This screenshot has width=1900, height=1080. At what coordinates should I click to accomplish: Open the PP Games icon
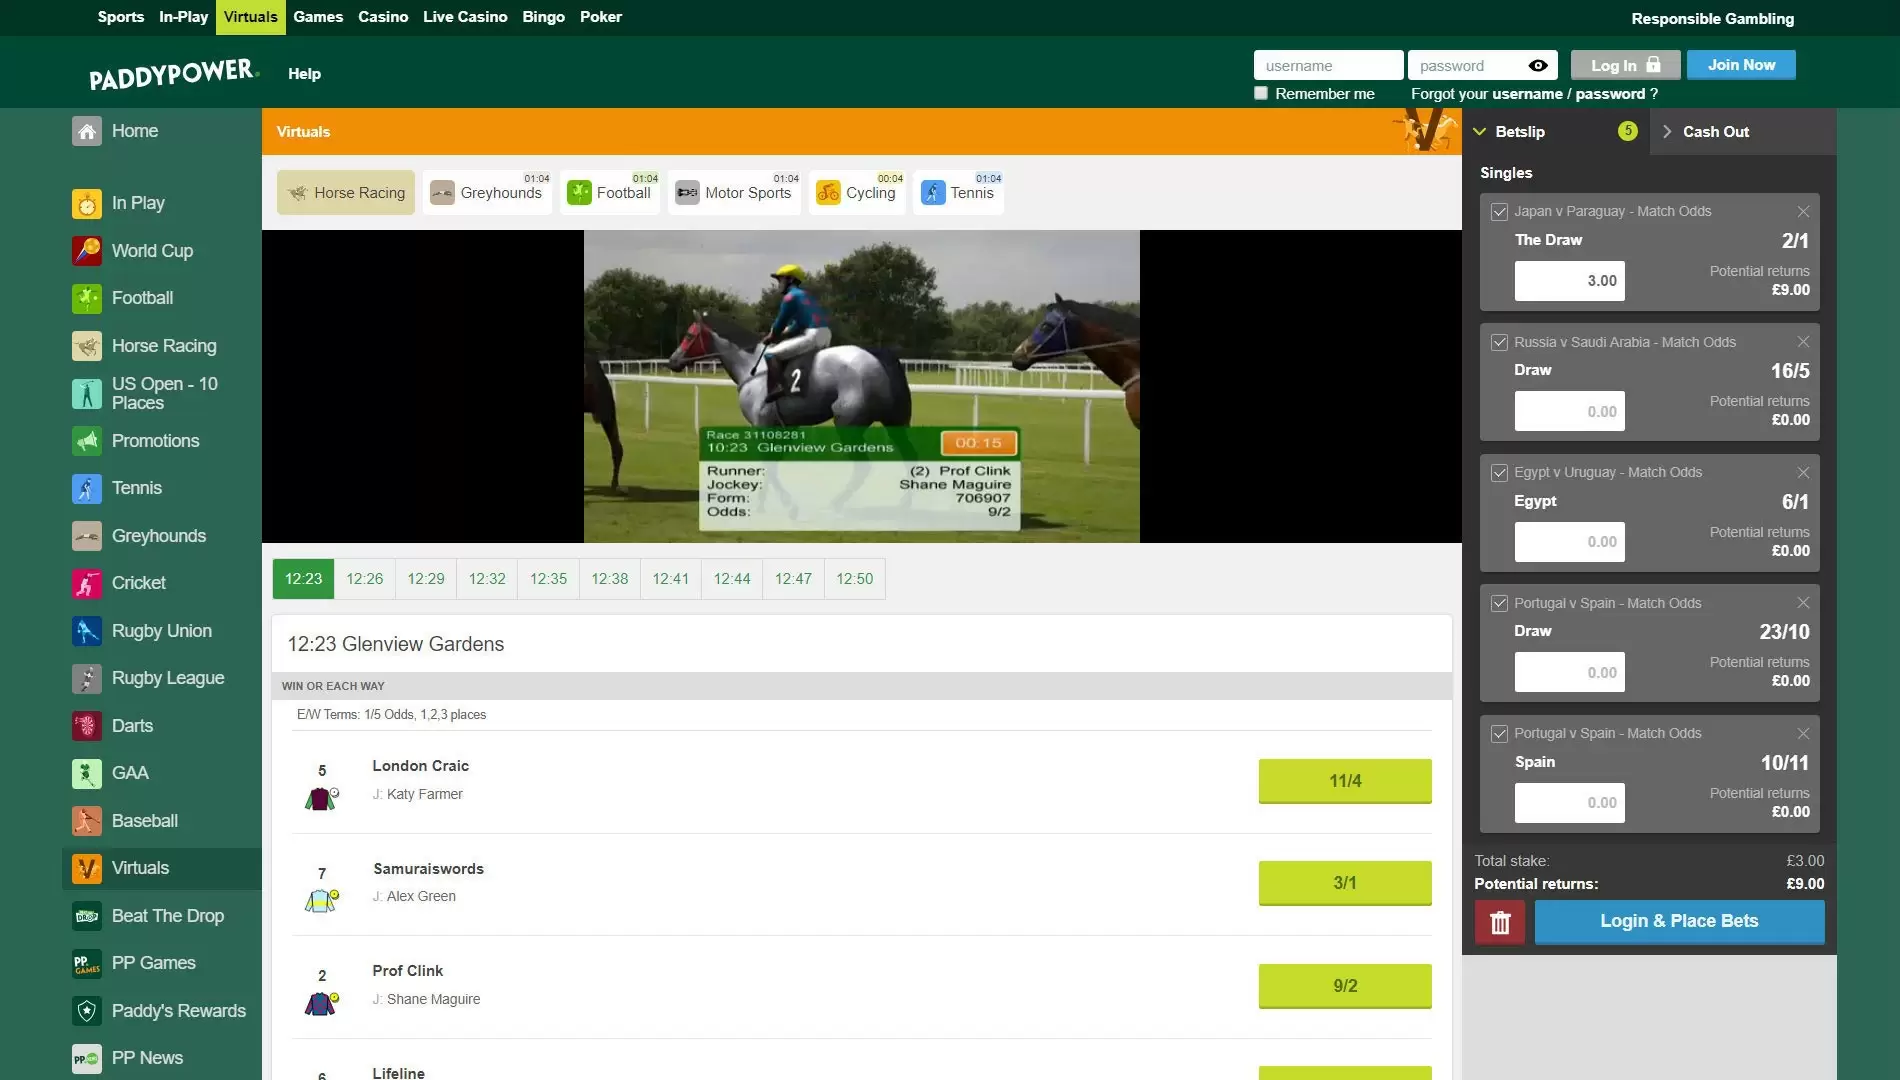[x=87, y=963]
